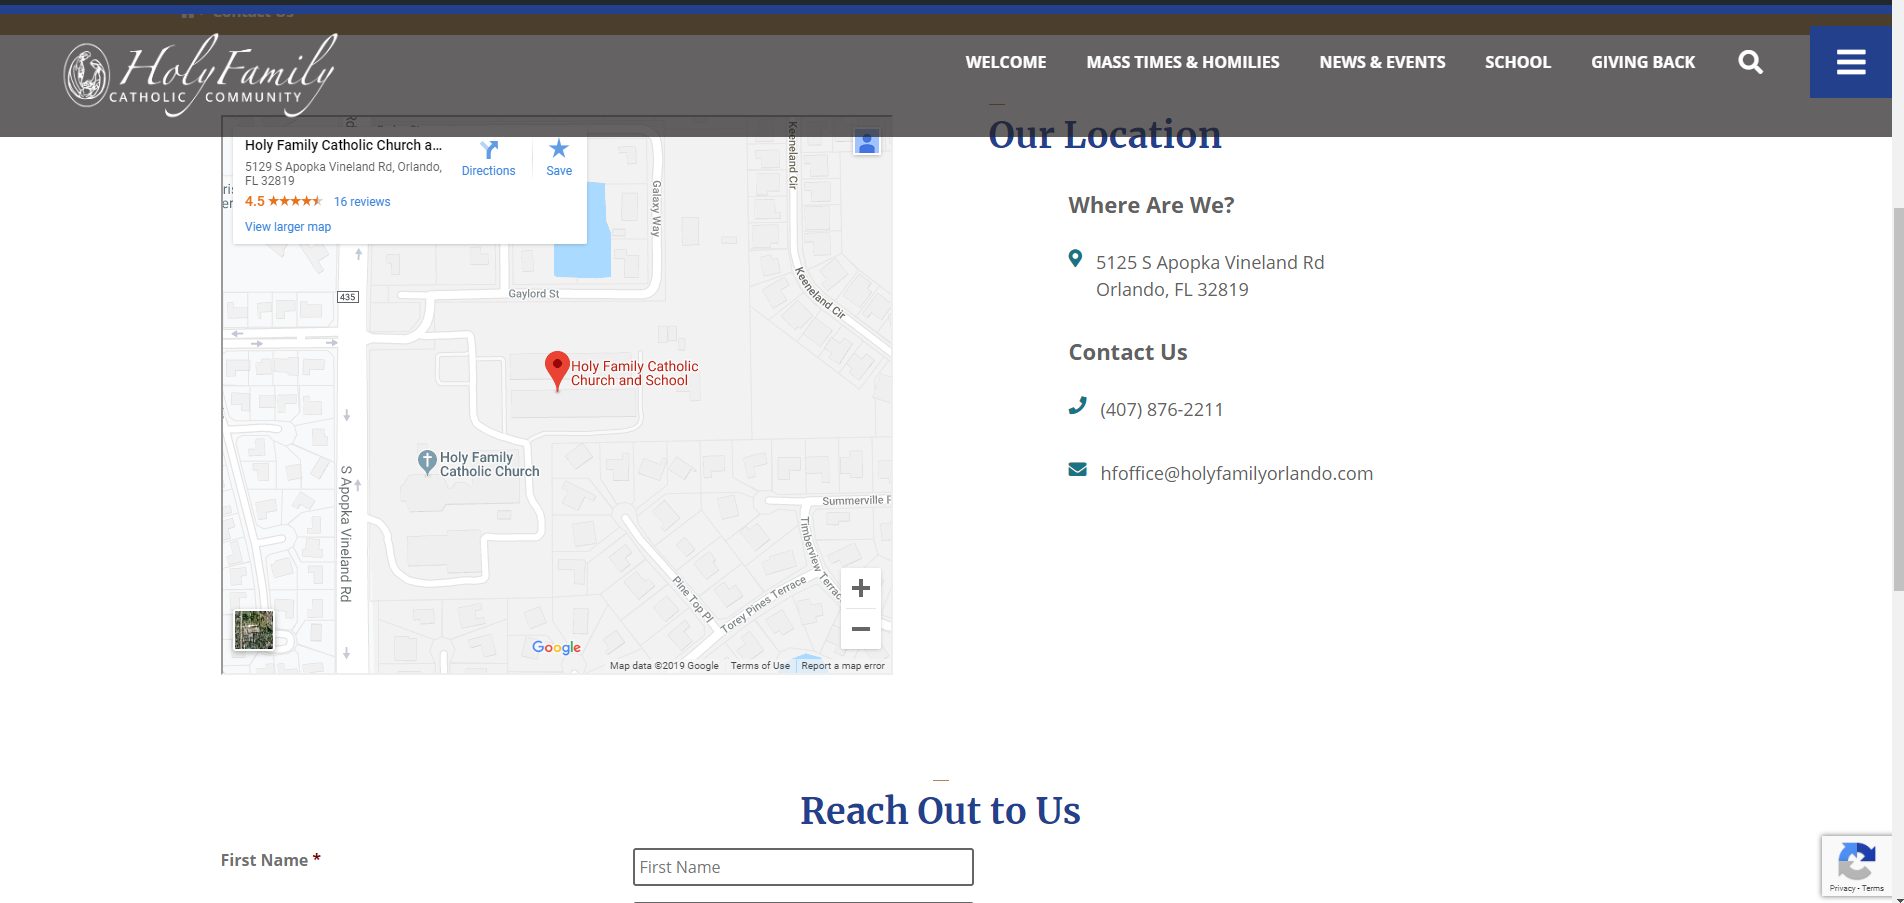Switch to satellite view thumbnail
The image size is (1904, 903).
pyautogui.click(x=254, y=630)
